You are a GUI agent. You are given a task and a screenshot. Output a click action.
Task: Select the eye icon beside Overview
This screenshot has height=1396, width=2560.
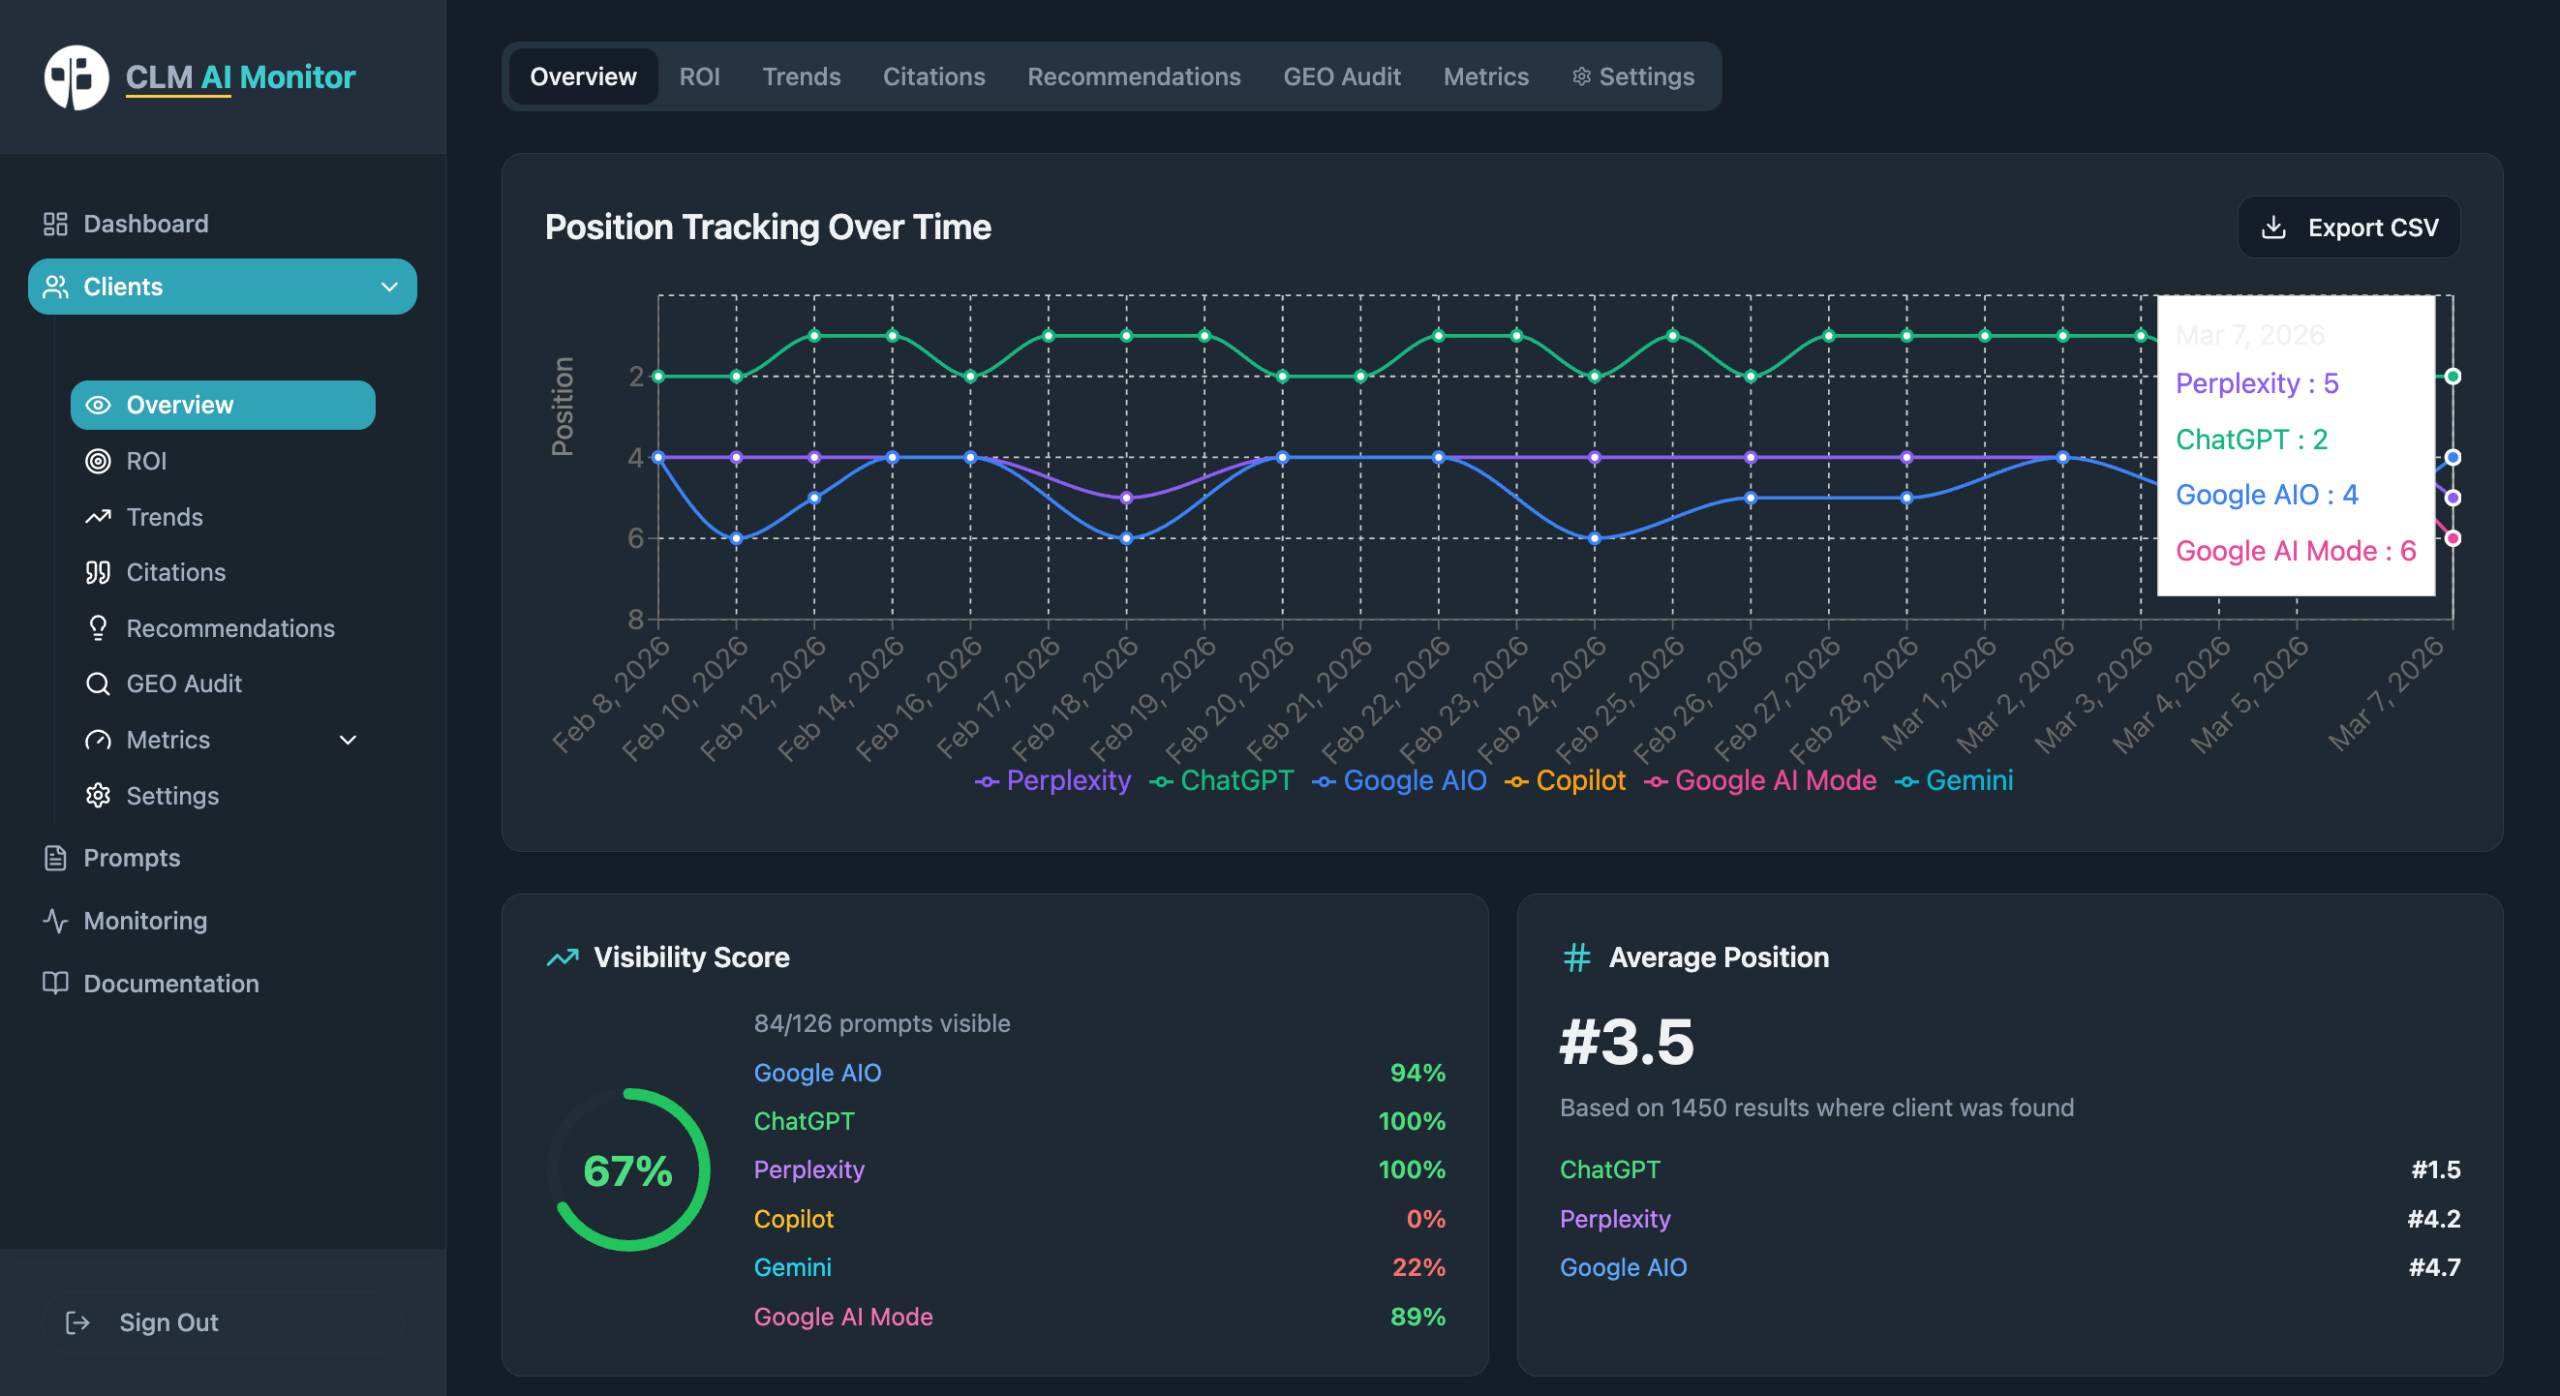pos(97,404)
